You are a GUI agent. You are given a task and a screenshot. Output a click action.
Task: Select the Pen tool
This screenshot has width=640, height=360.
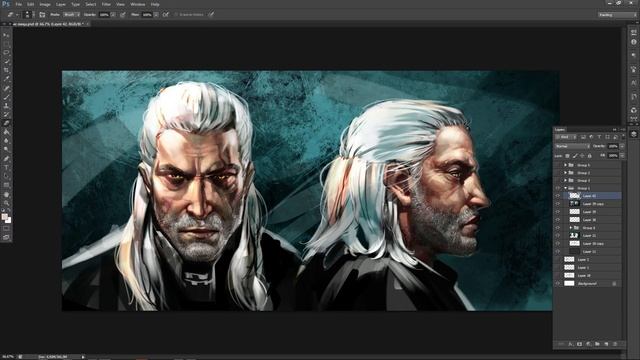tap(6, 159)
